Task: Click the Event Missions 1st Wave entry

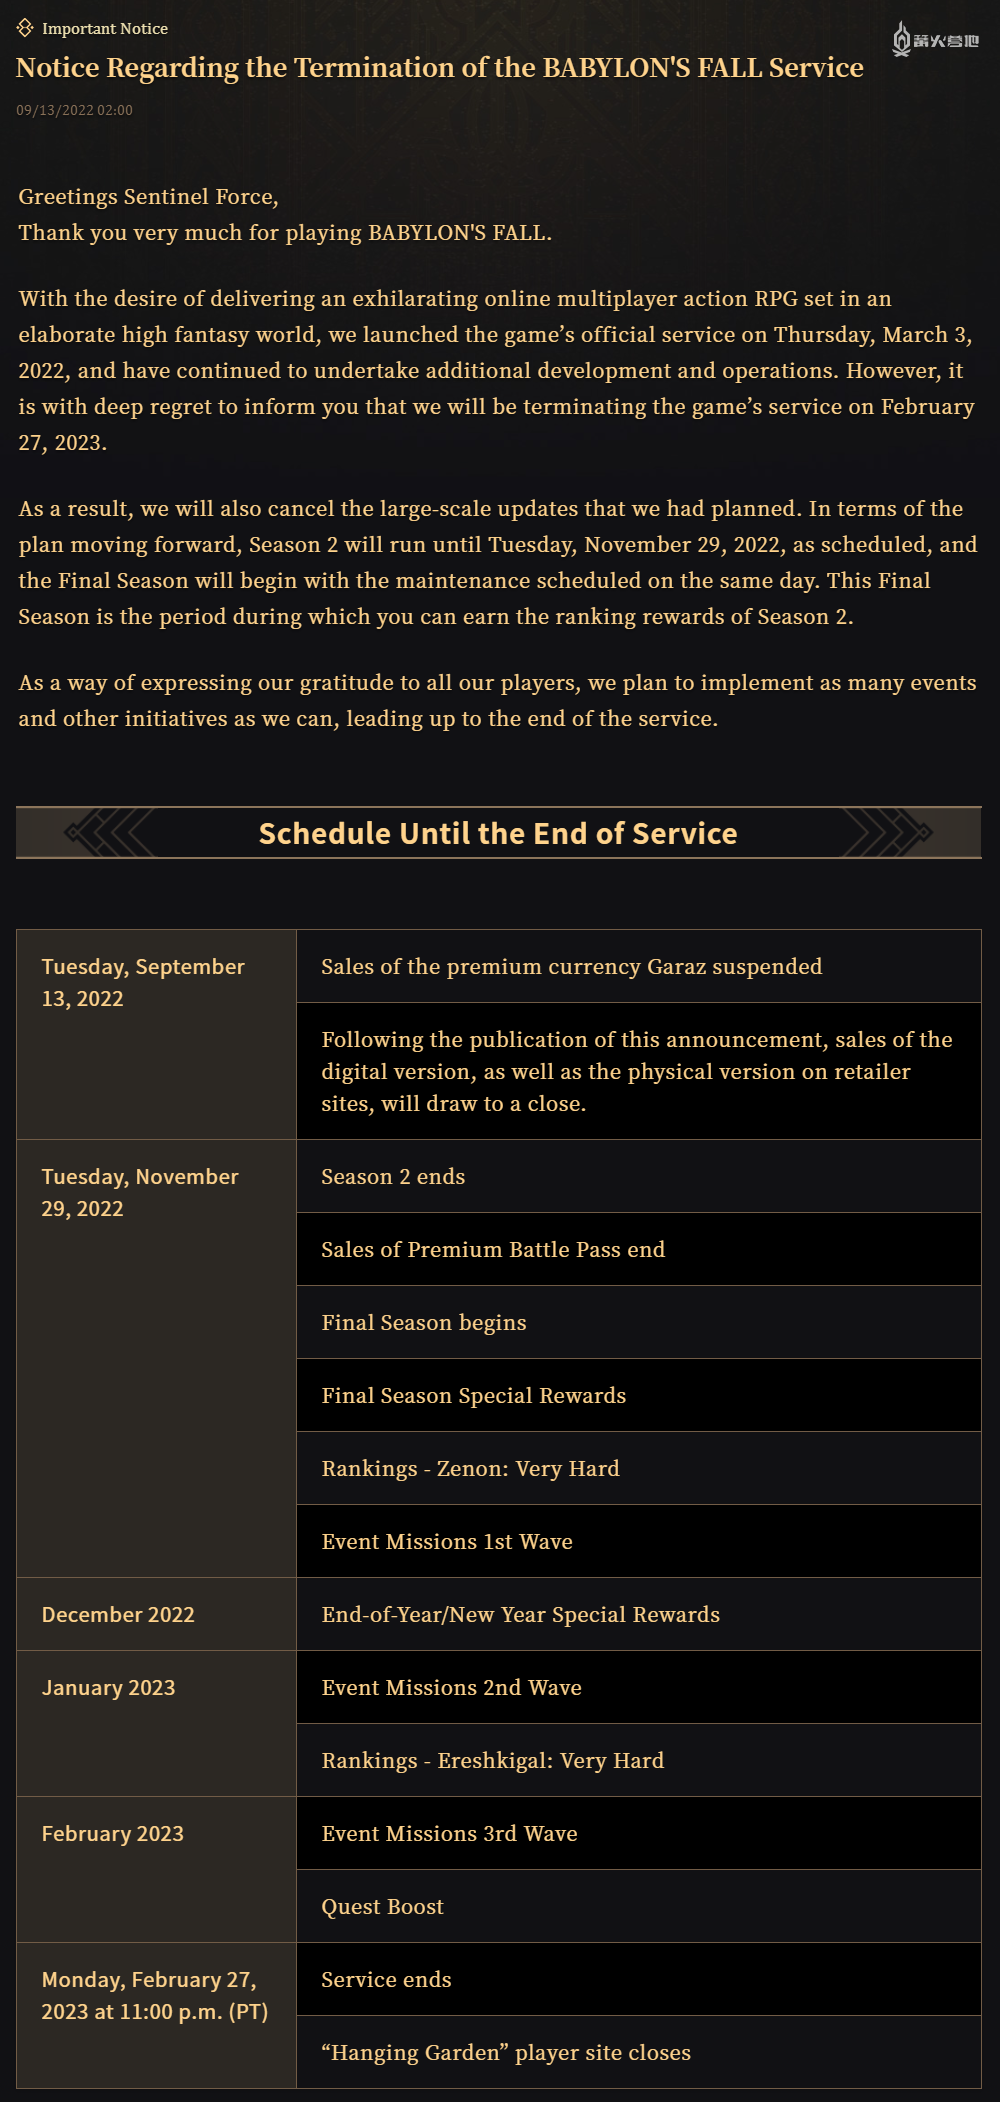Action: 447,1542
